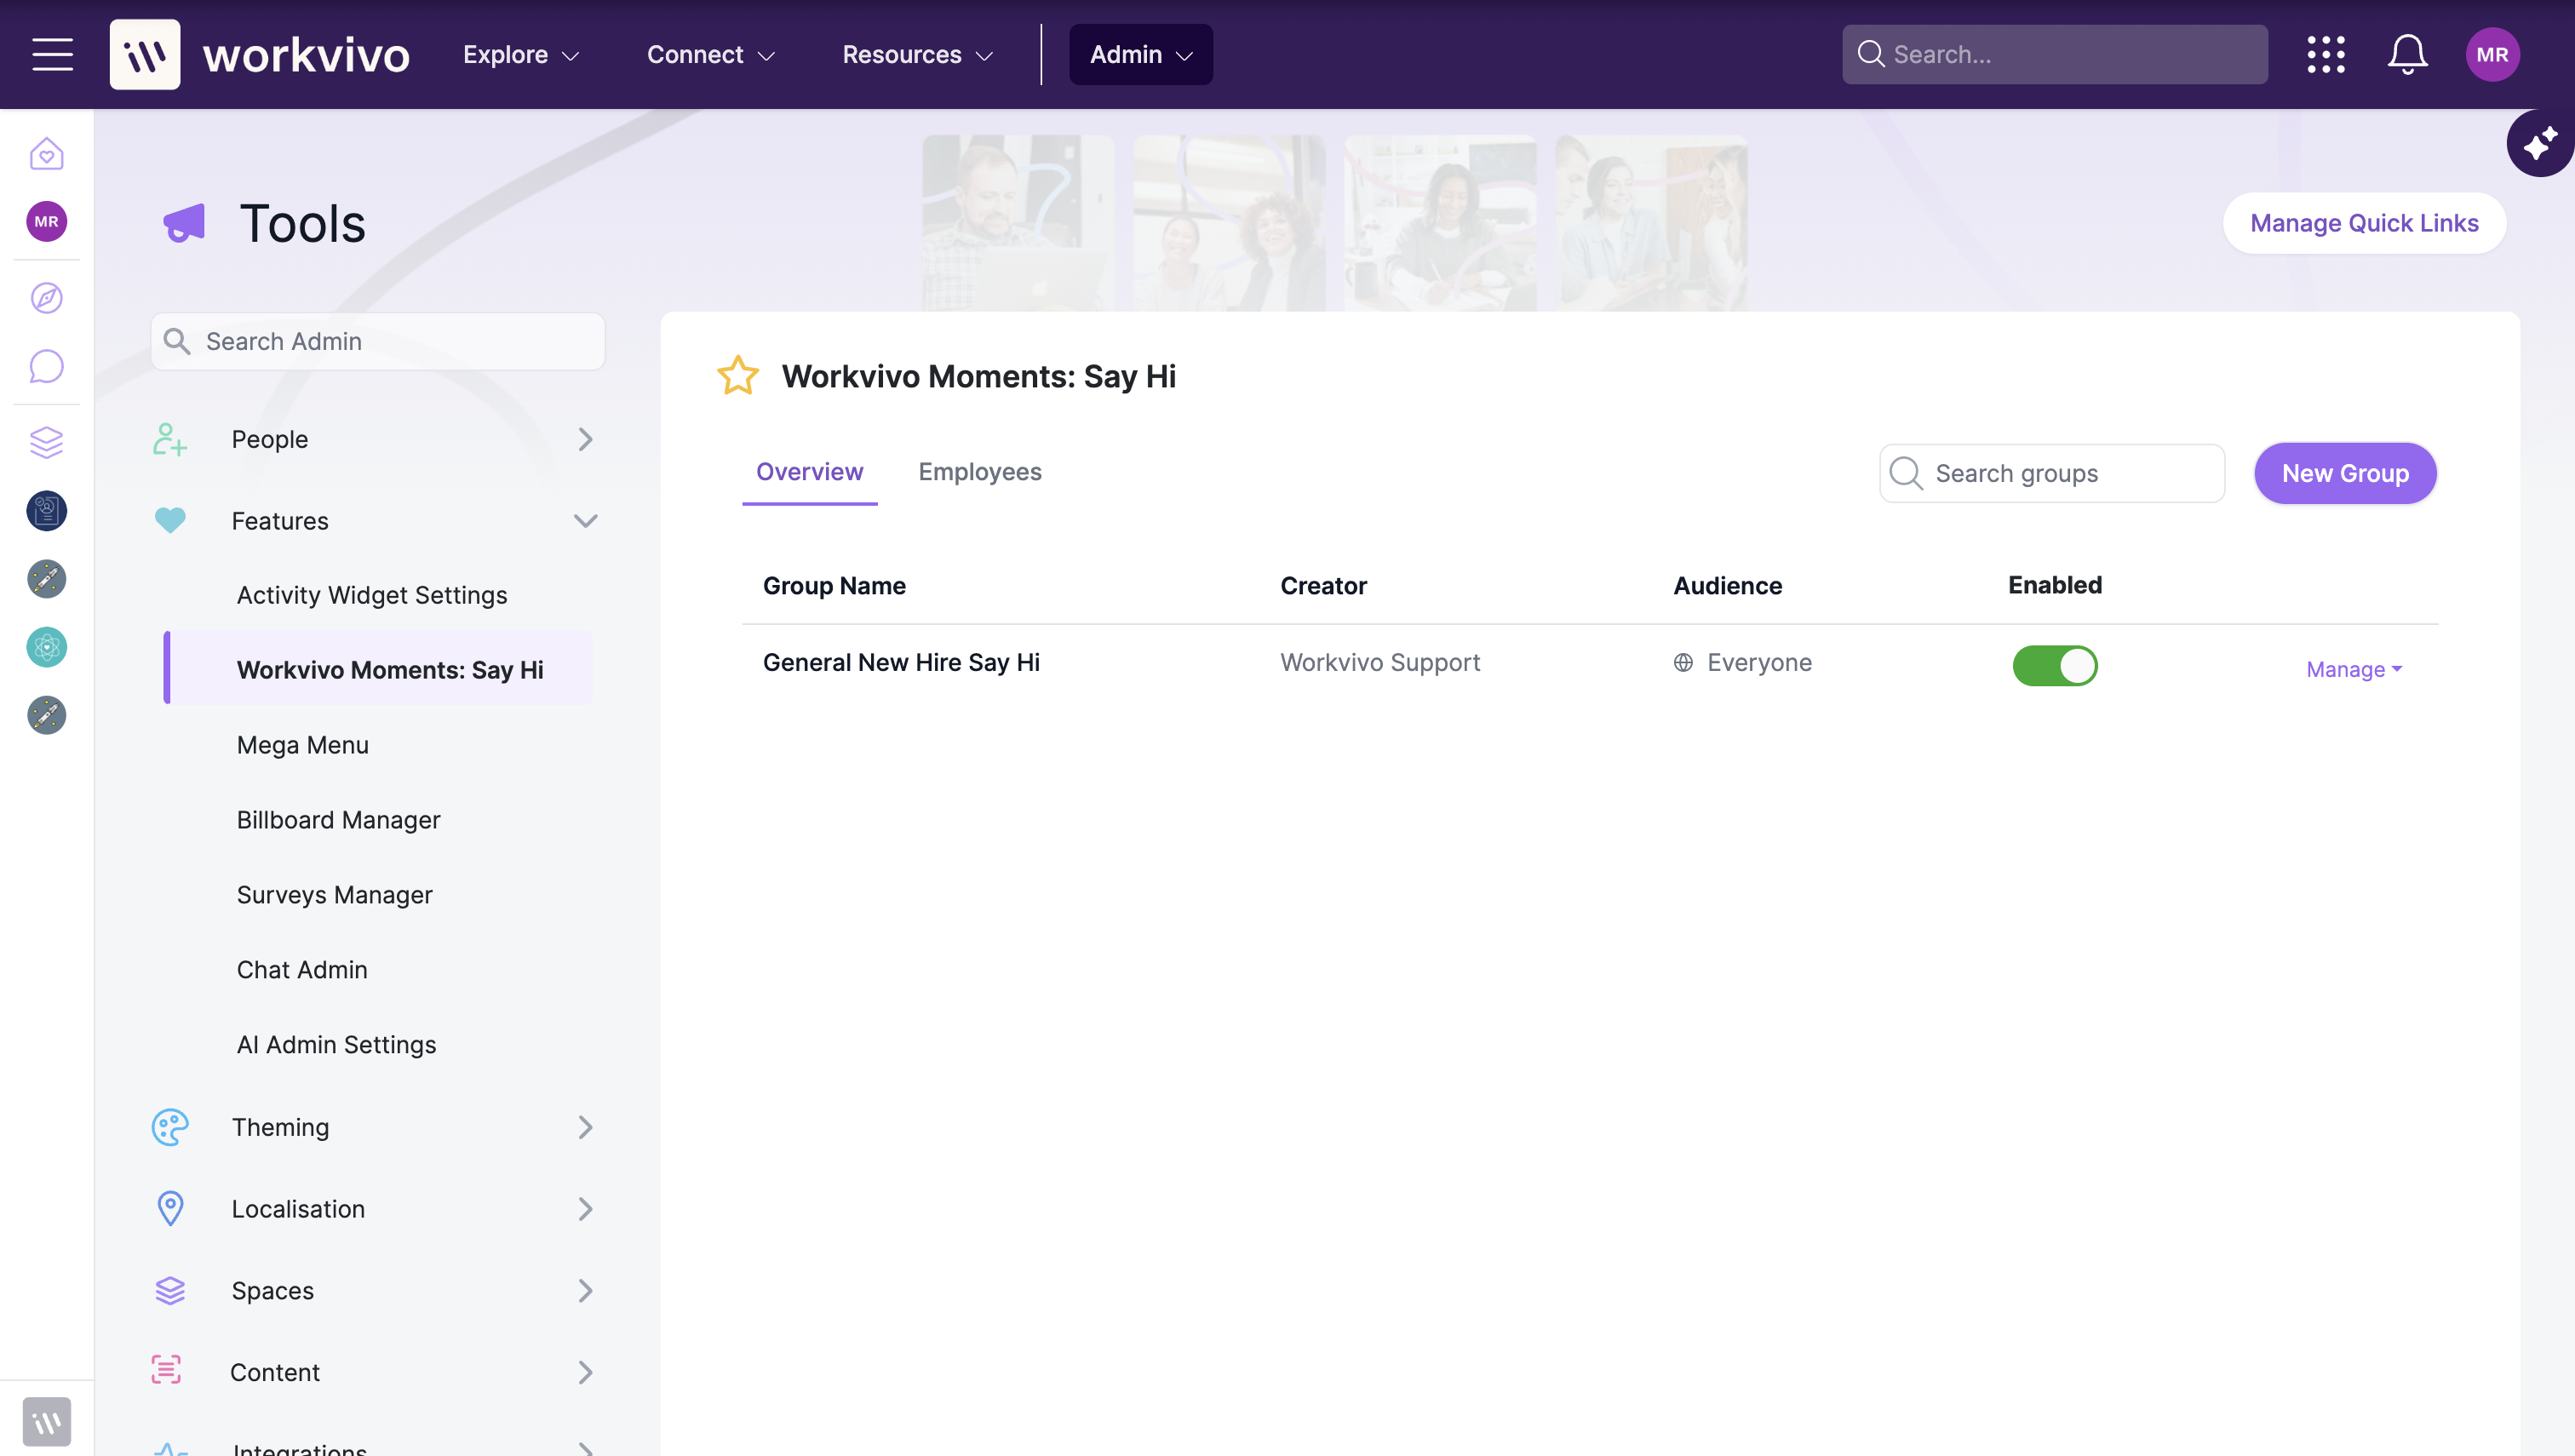Click the AI assistant sparkle icon
The height and width of the screenshot is (1456, 2575).
pyautogui.click(x=2540, y=143)
